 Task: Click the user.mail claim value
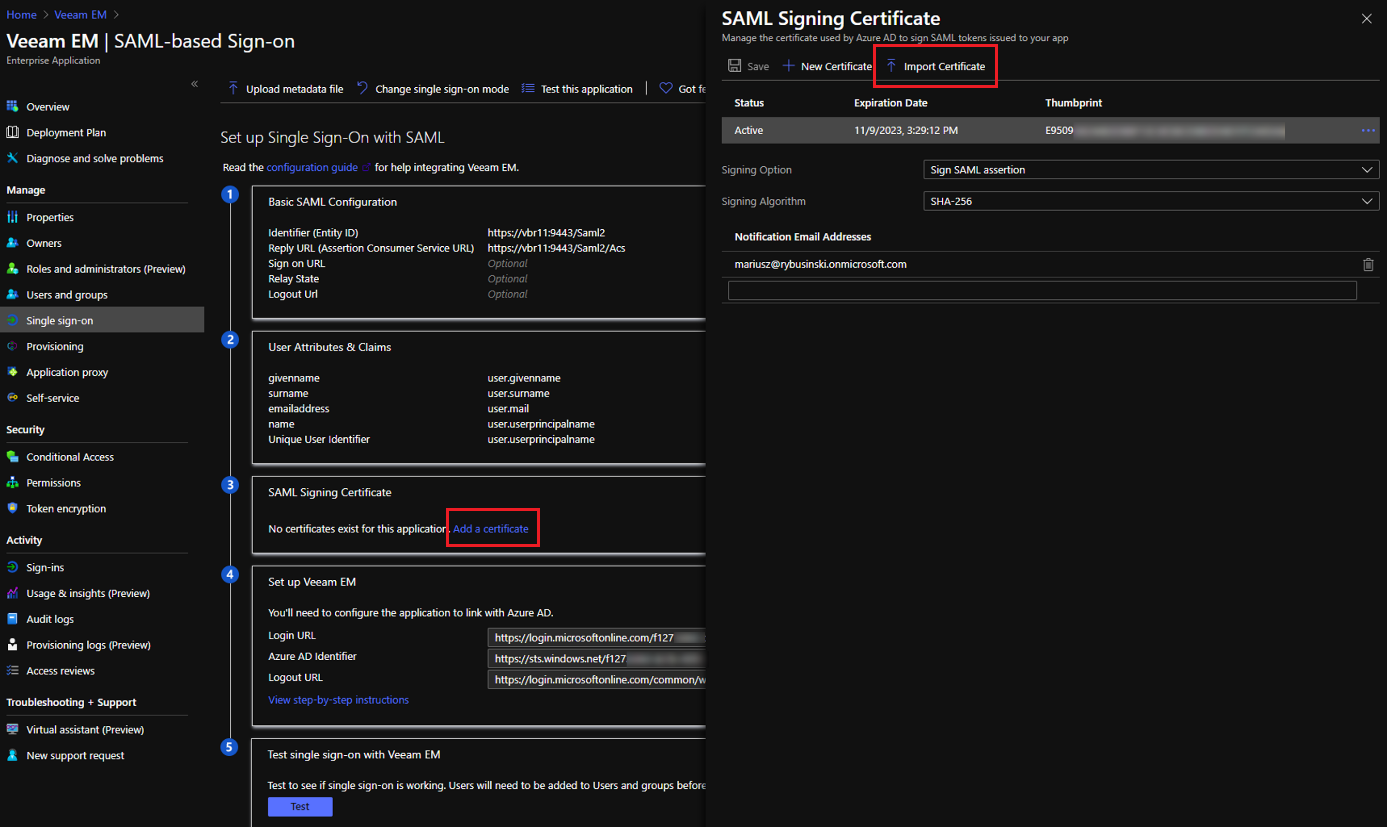508,409
